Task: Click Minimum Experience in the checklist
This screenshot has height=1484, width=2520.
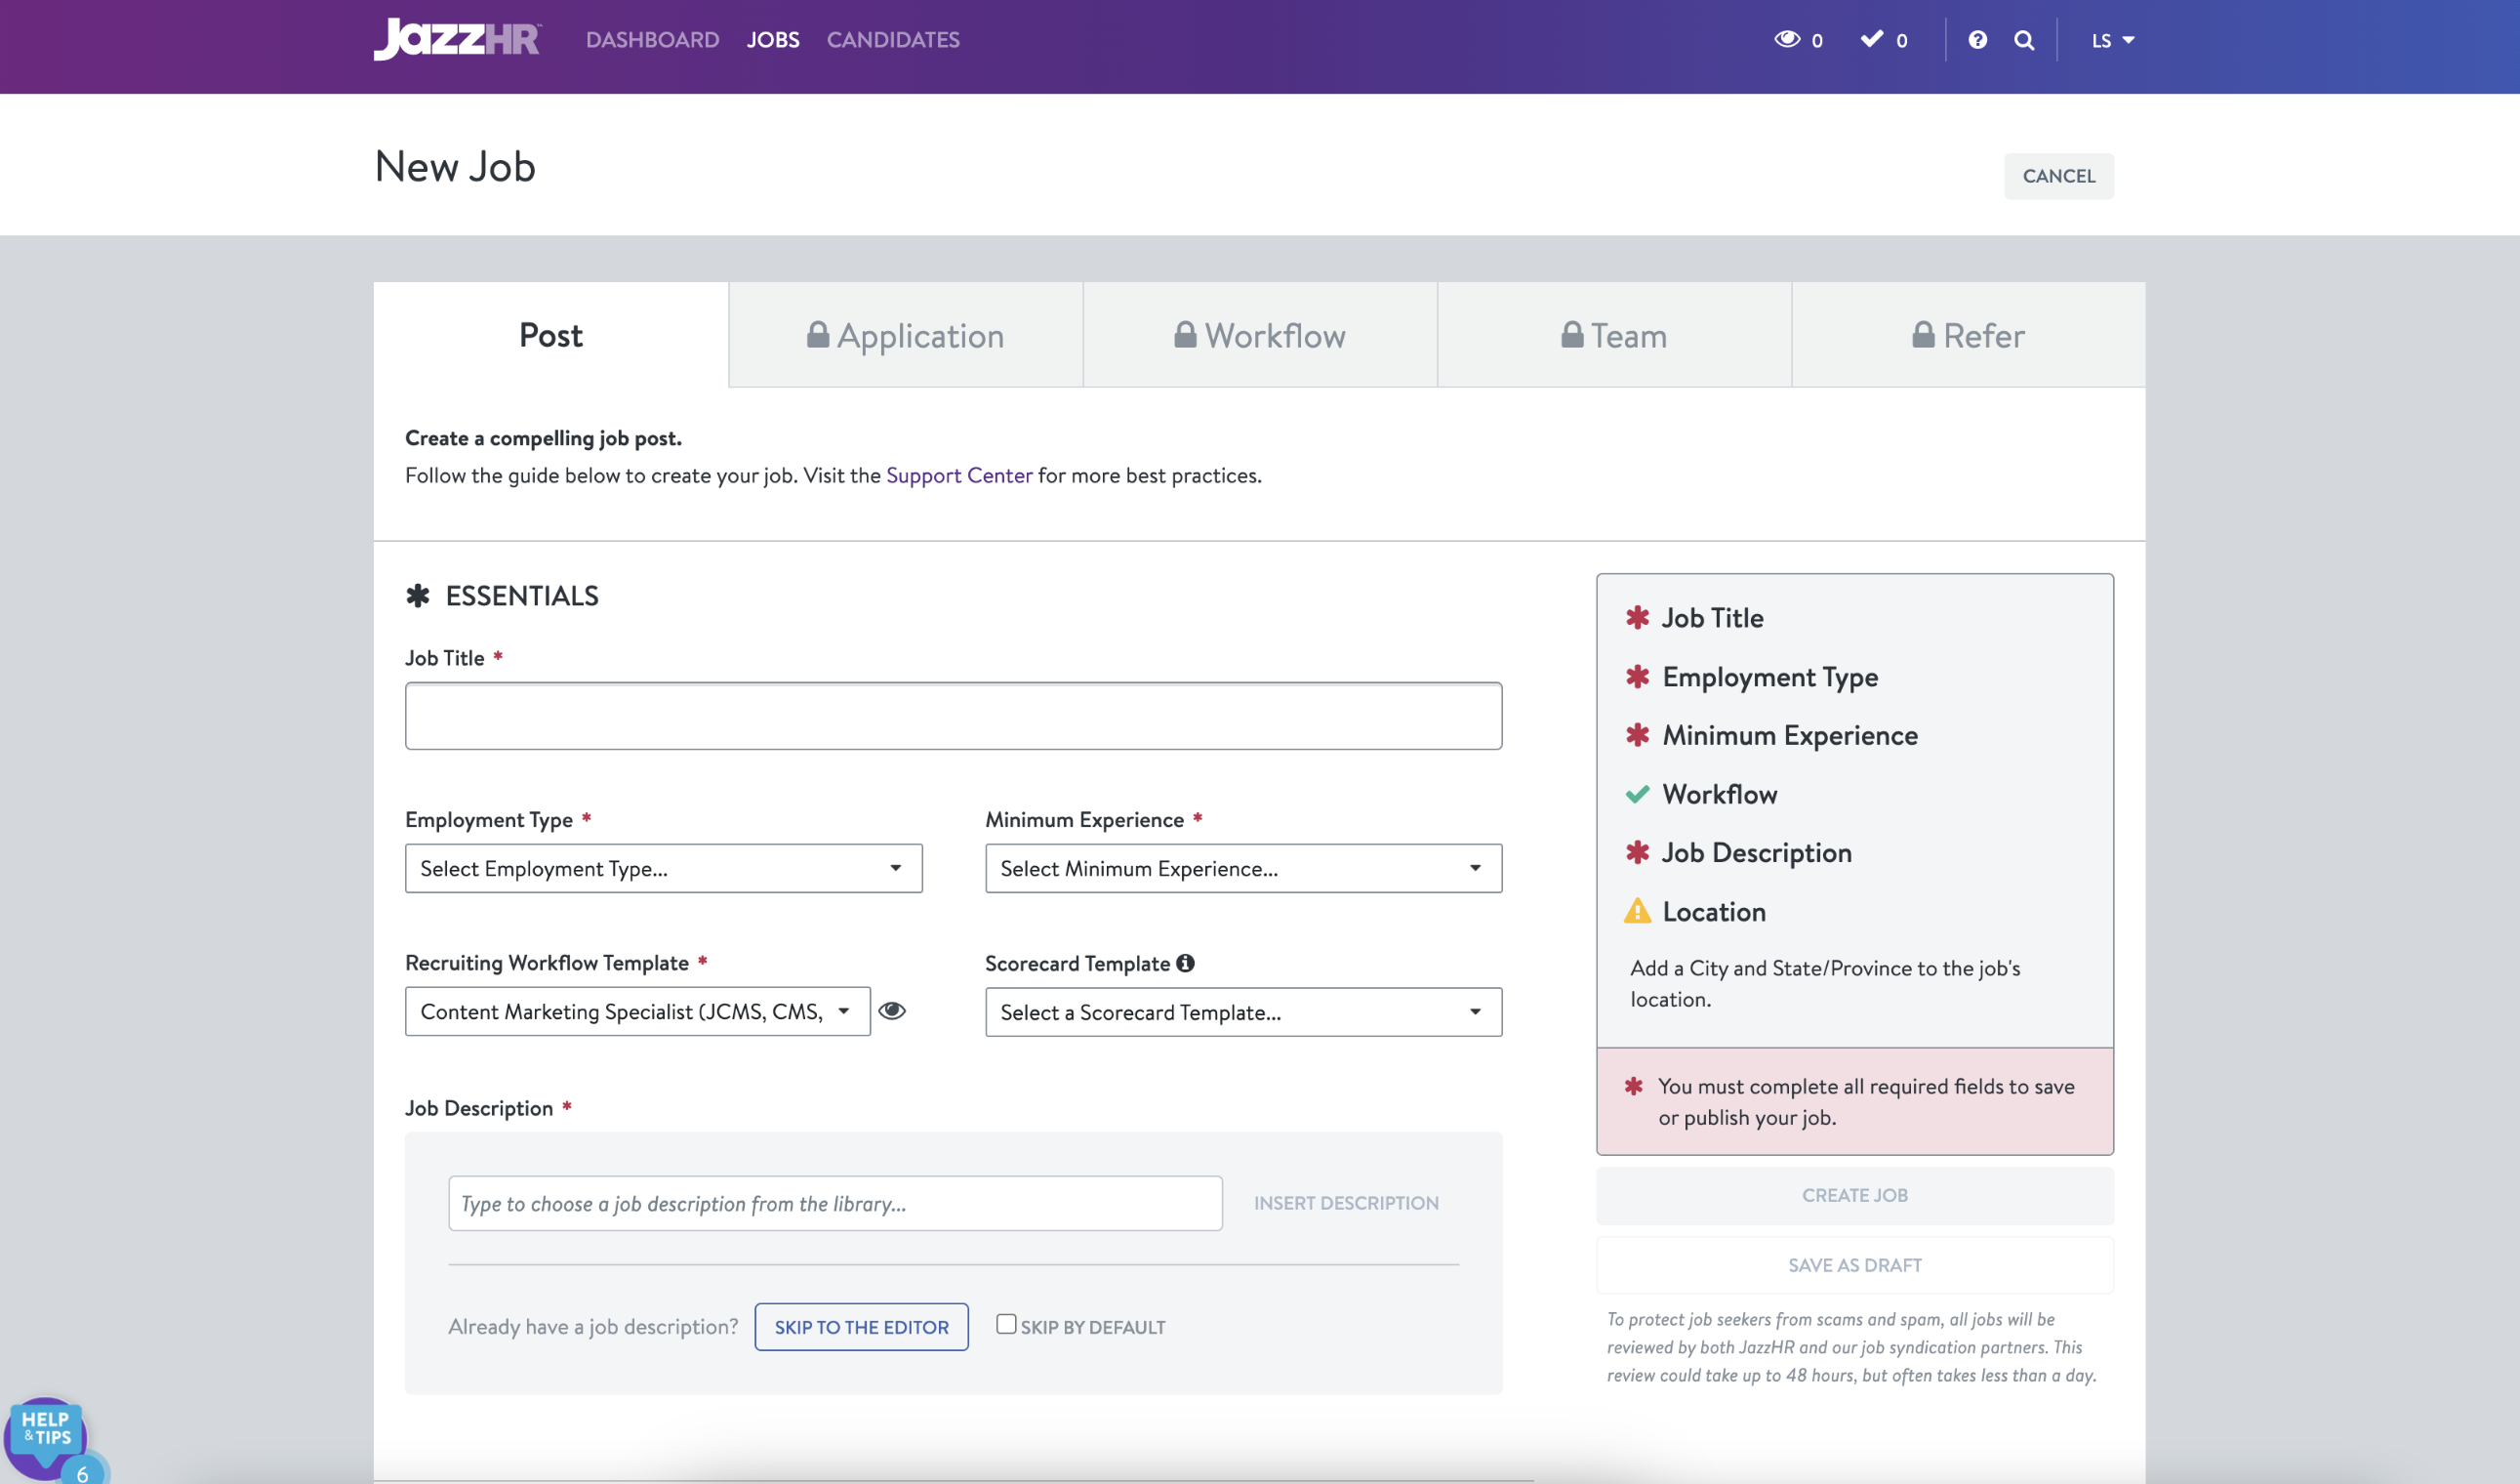Action: (x=1790, y=736)
